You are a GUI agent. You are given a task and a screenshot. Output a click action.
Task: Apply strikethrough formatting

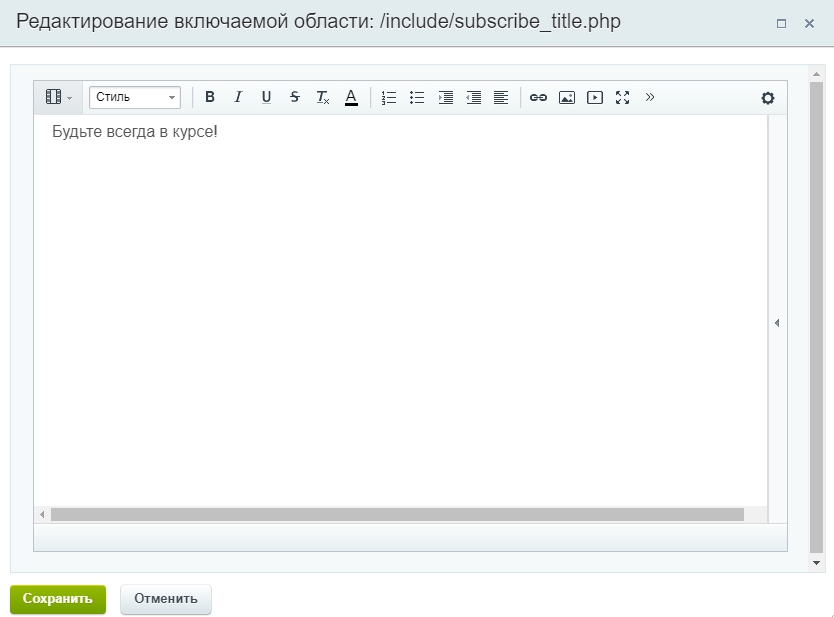click(295, 97)
